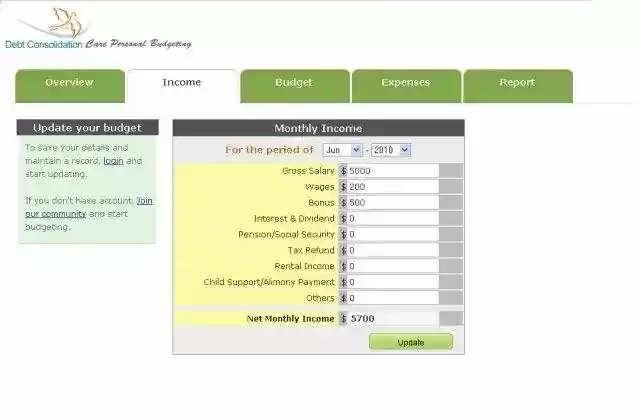Switch to the Budget tab
640x419 pixels.
click(x=295, y=86)
